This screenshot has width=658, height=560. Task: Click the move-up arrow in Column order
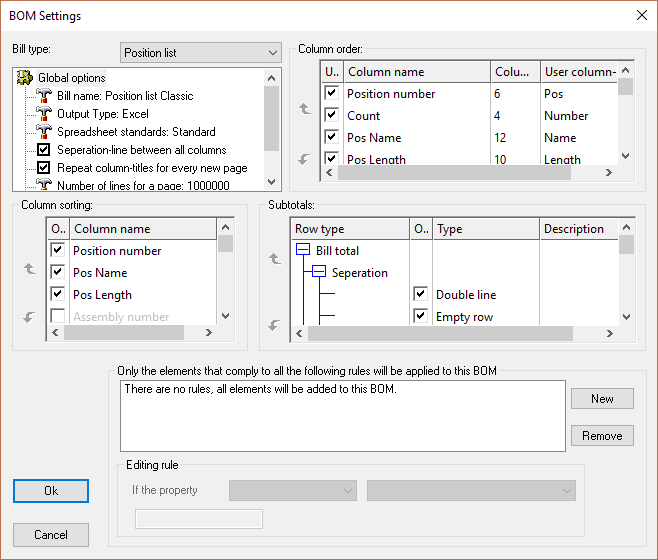point(305,109)
